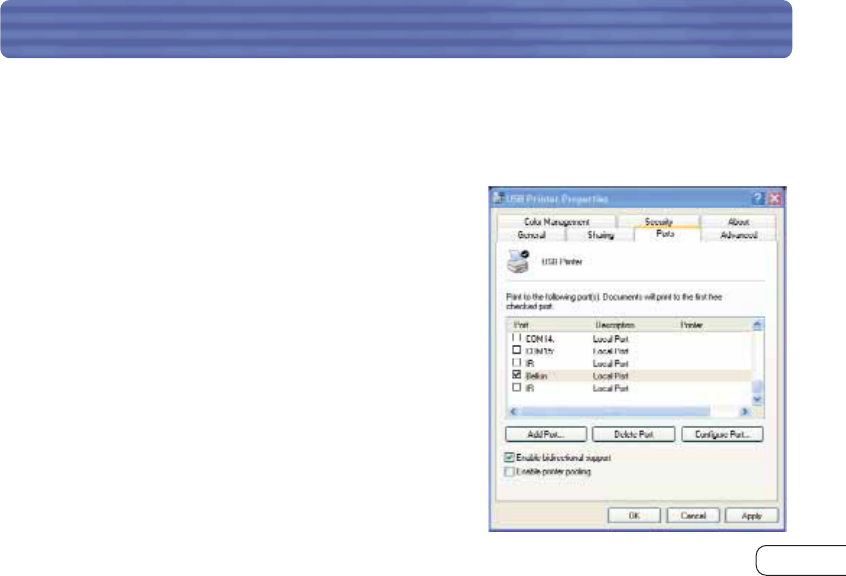Screen dimensions: 846x576
Task: Click the USB Printer name label
Action: pyautogui.click(x=562, y=262)
